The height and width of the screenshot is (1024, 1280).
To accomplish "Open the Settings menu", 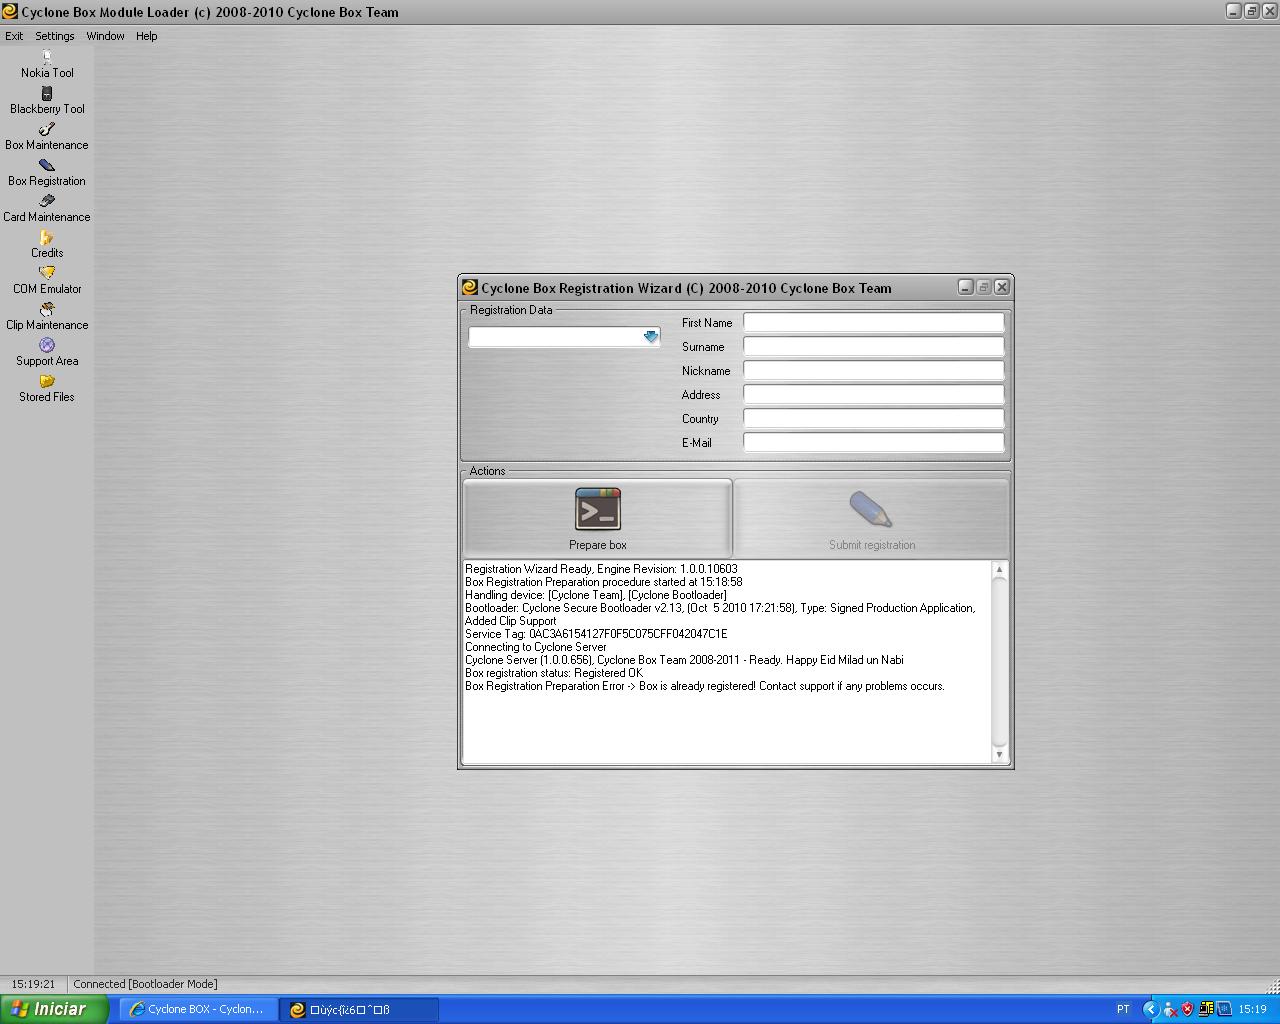I will pyautogui.click(x=55, y=36).
